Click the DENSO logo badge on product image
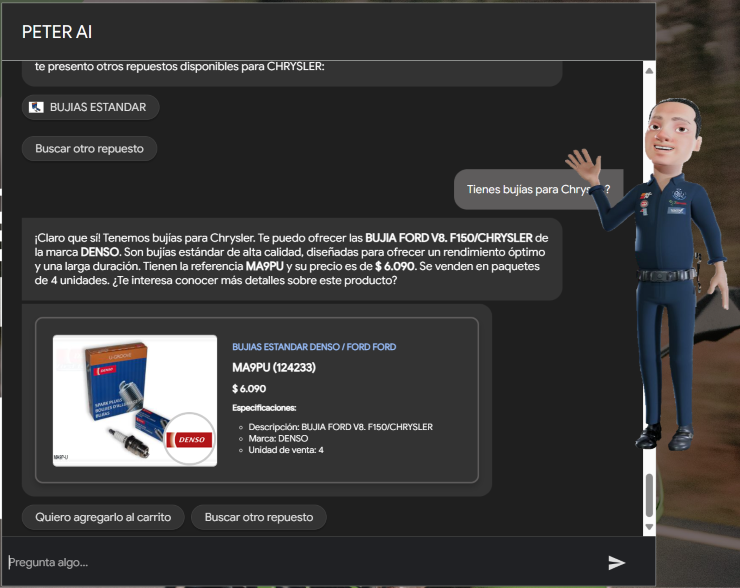 (190, 439)
